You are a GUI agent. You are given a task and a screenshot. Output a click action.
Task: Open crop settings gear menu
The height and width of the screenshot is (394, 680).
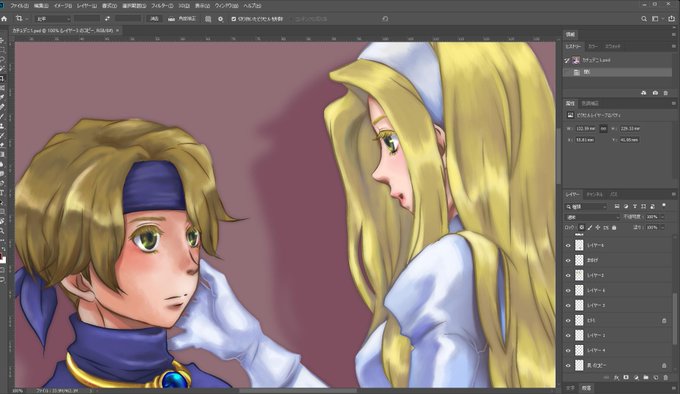220,19
